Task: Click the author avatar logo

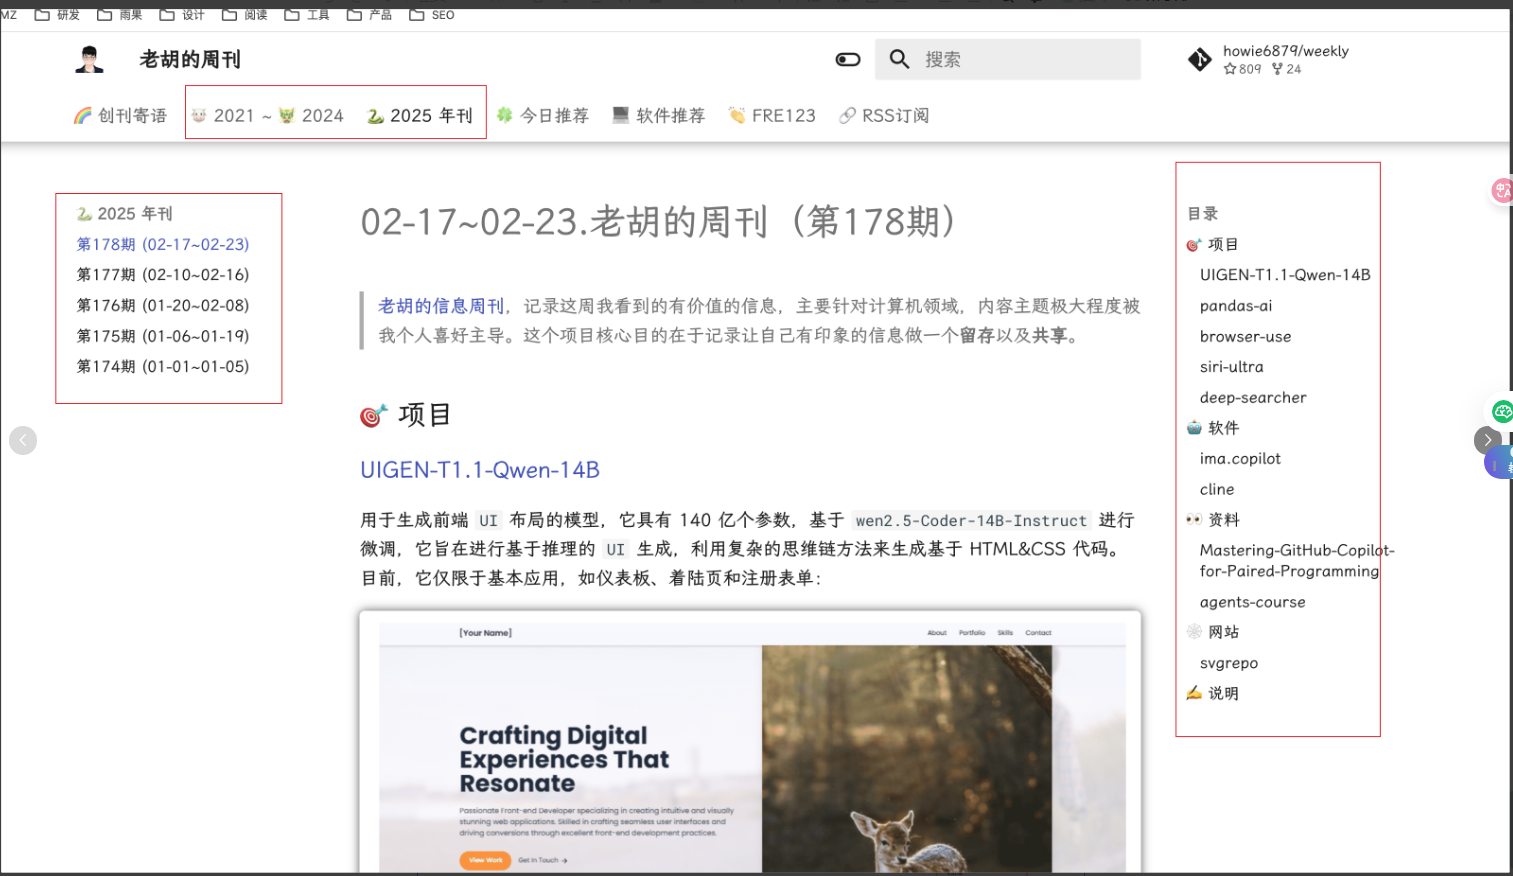Action: click(90, 59)
